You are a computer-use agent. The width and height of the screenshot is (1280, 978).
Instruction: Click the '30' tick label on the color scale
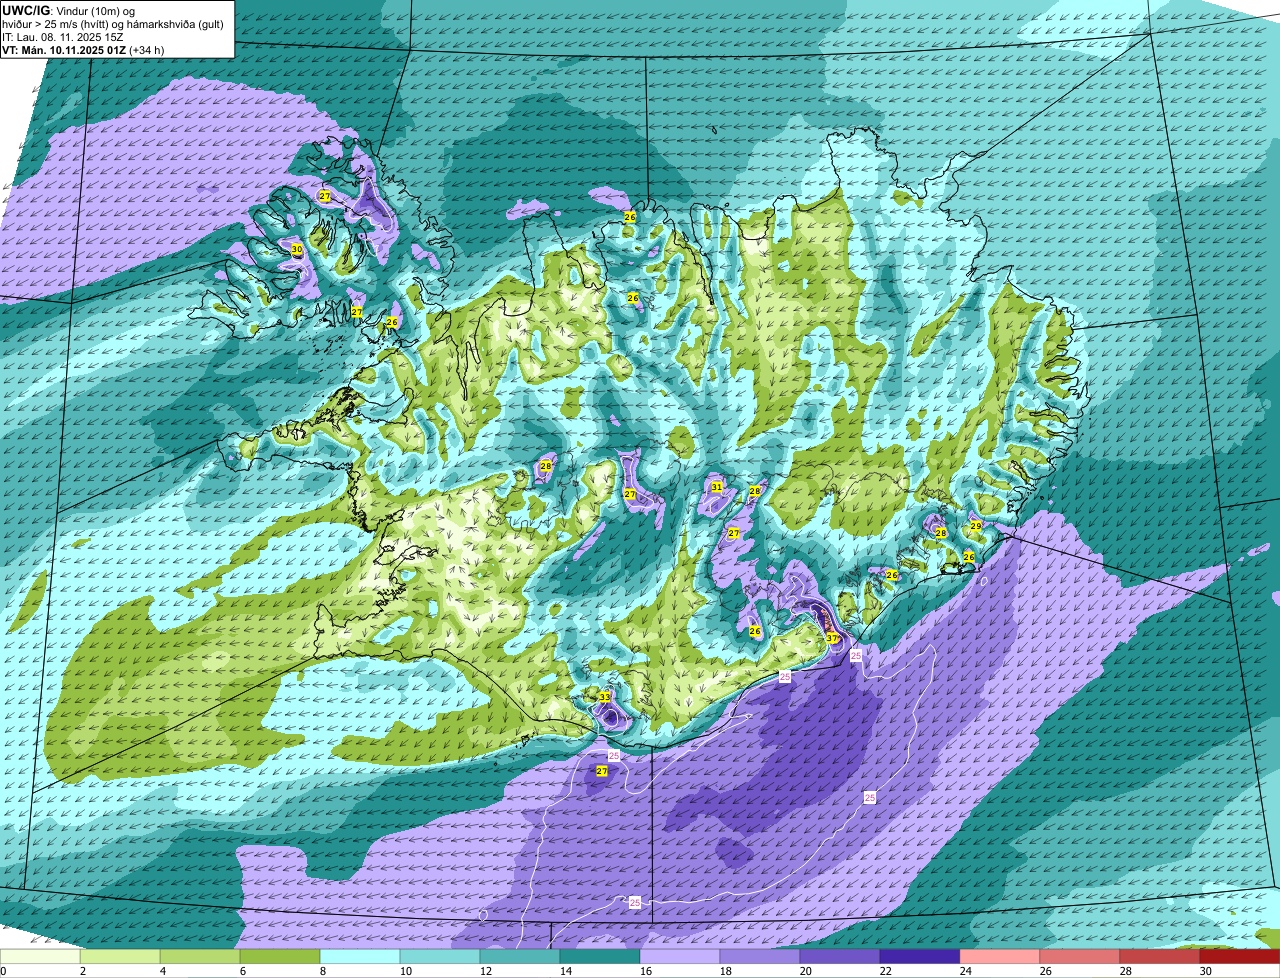(x=1205, y=971)
